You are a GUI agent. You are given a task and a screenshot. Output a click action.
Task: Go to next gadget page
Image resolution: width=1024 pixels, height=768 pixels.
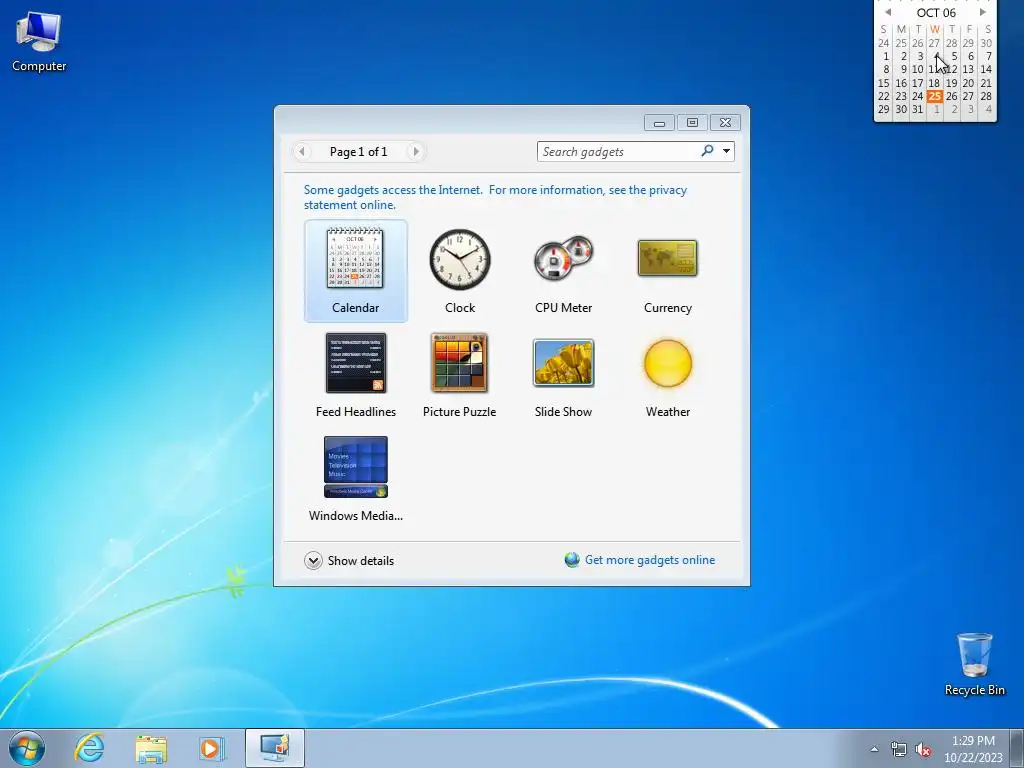click(x=415, y=152)
